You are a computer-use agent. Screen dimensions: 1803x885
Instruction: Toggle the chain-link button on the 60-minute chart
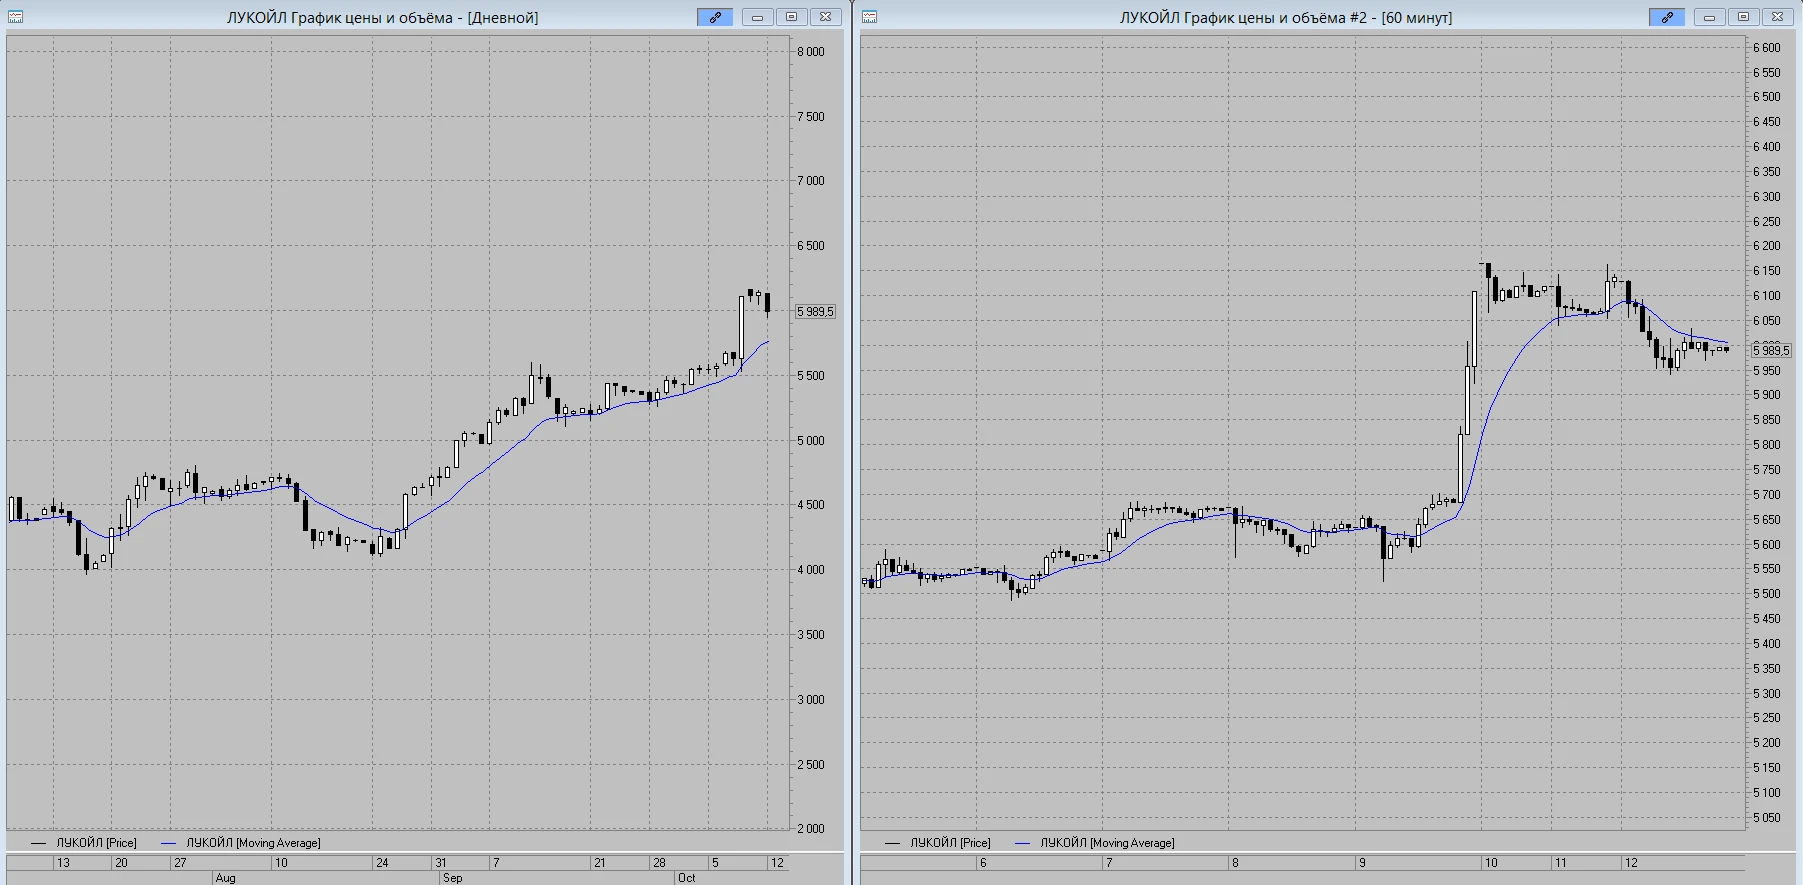click(x=1667, y=17)
